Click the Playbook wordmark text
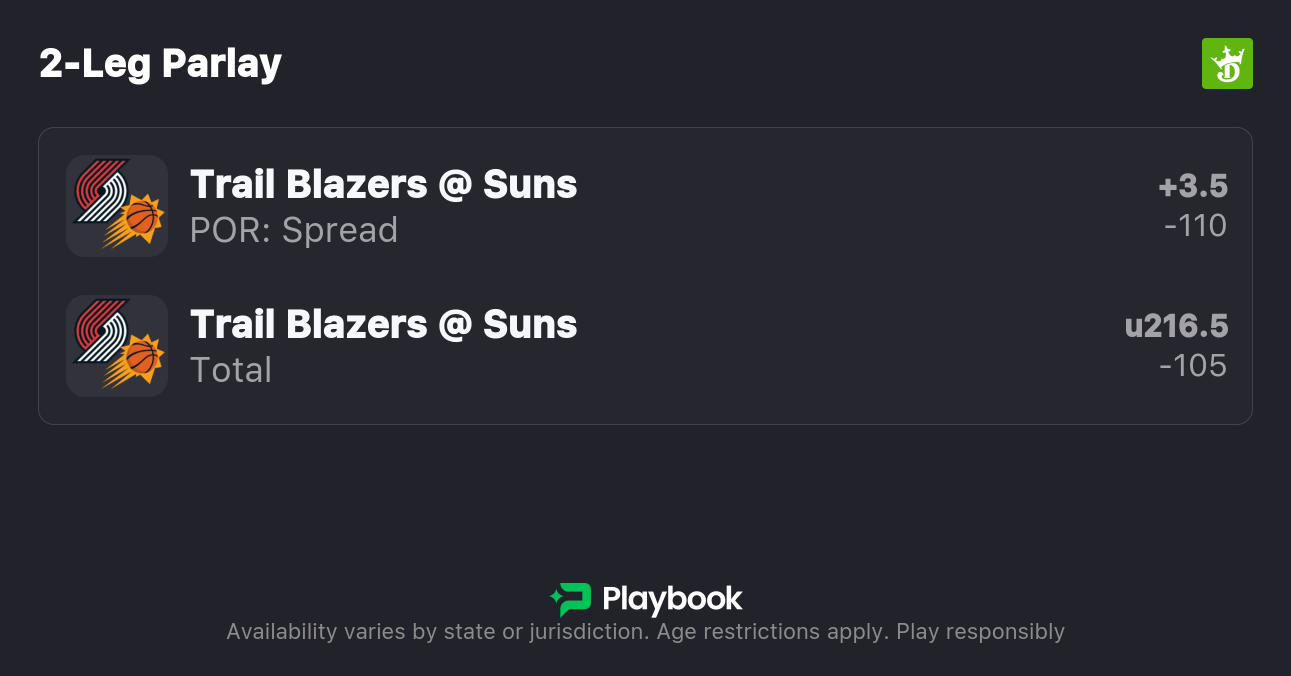Viewport: 1291px width, 676px height. (672, 599)
